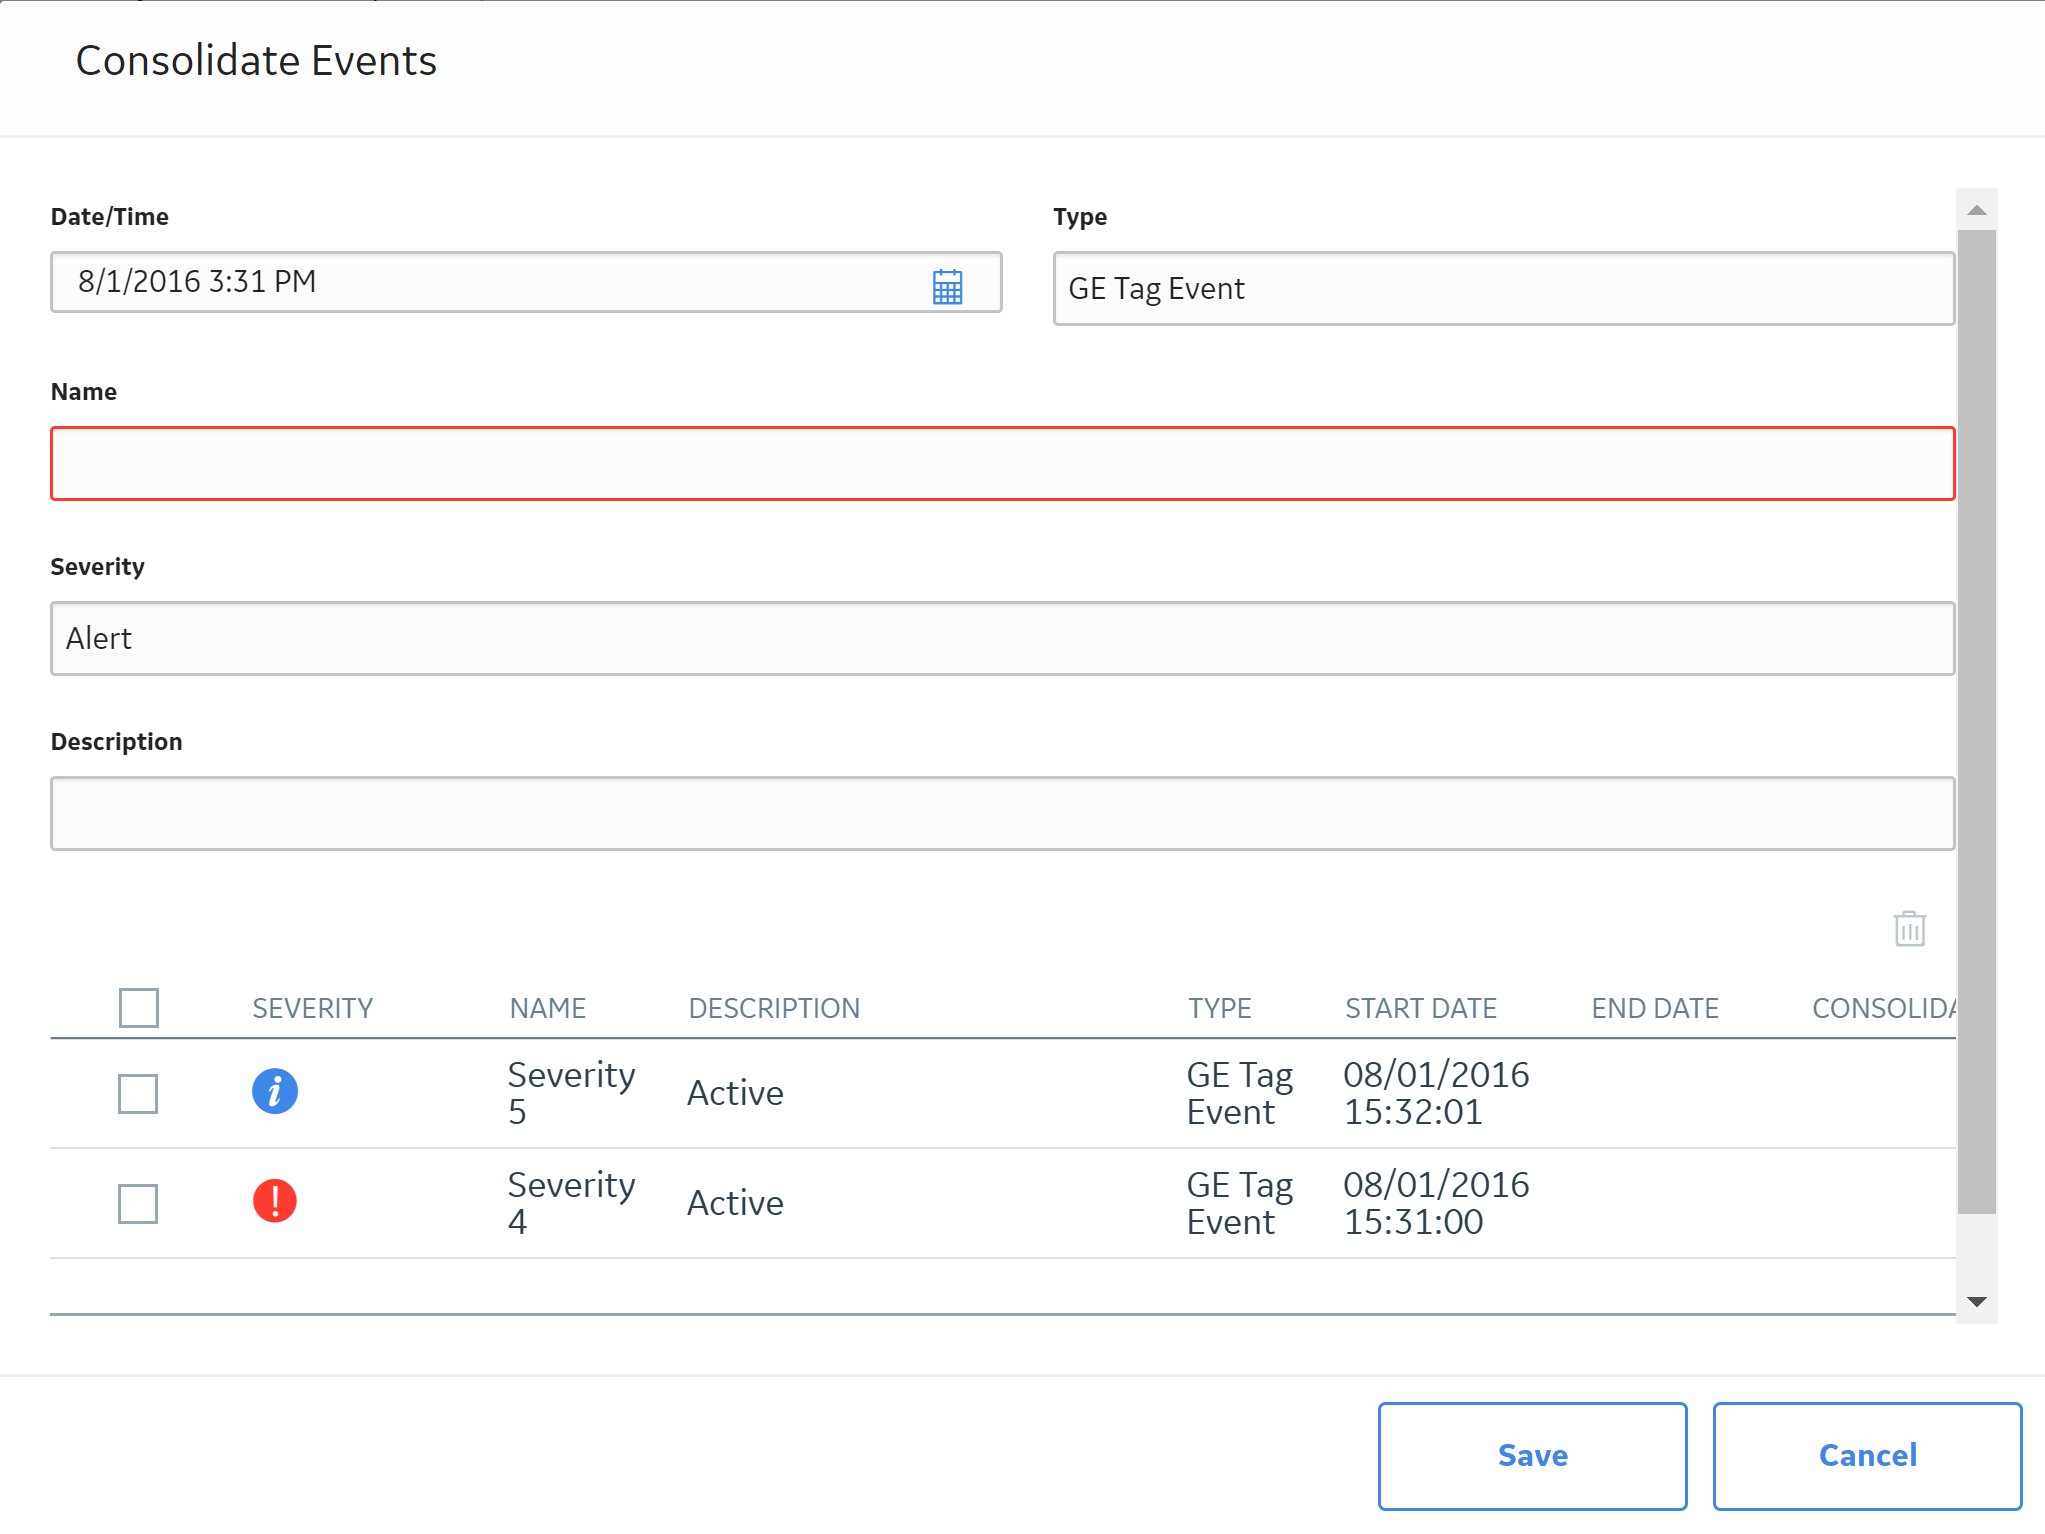Screen dimensions: 2045x1534
Task: Click the trash delete icon above the table
Action: 1909,928
